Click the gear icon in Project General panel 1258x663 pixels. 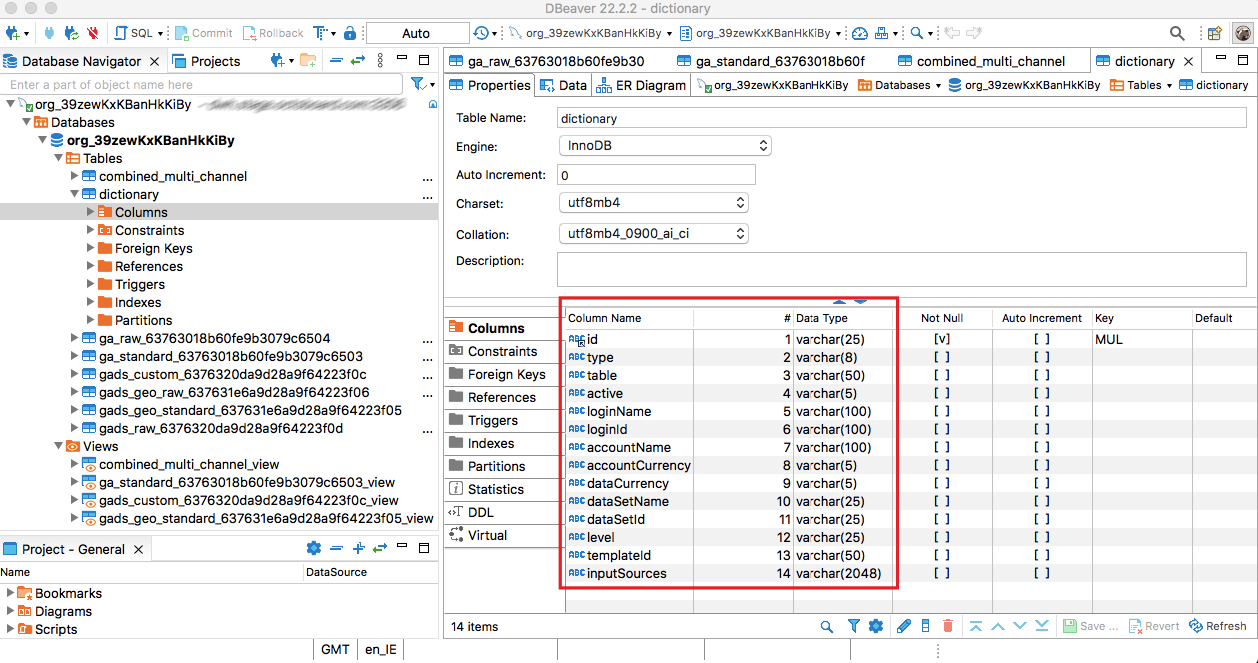(x=314, y=548)
